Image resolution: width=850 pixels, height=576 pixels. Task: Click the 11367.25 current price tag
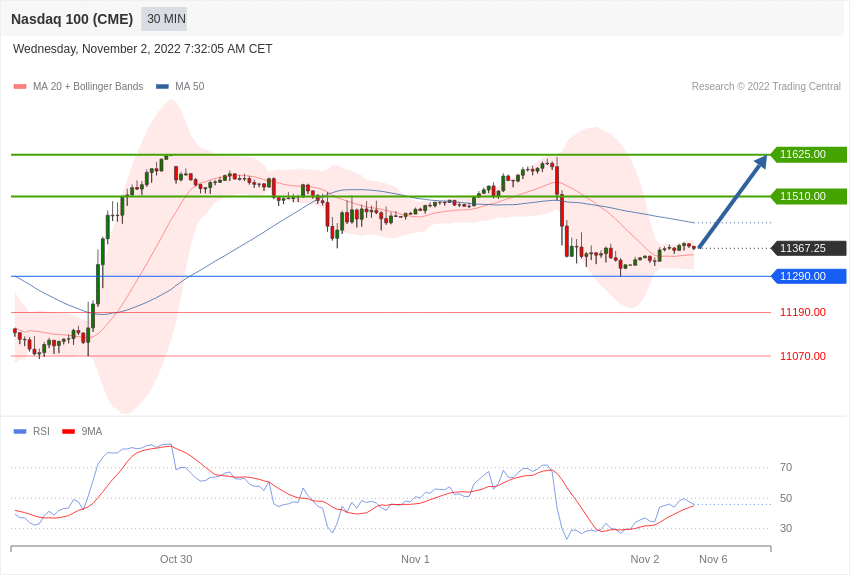(x=808, y=248)
